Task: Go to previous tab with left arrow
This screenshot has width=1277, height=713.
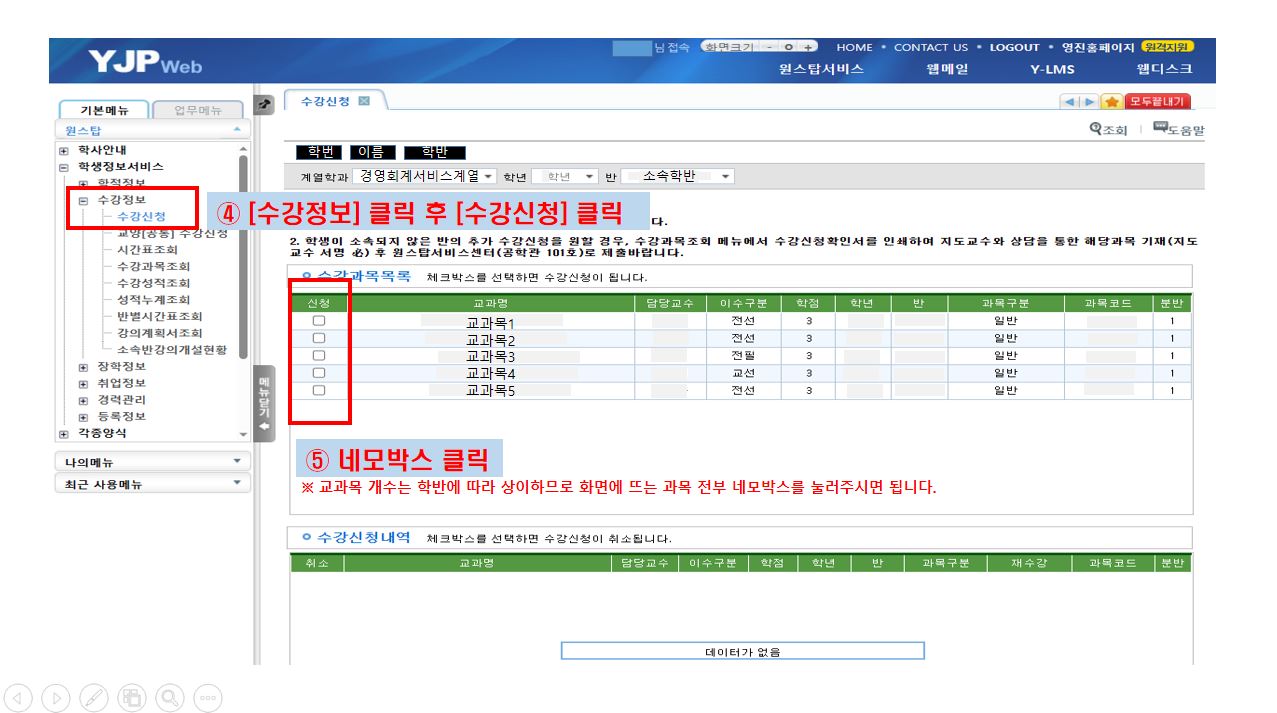Action: pyautogui.click(x=1069, y=102)
